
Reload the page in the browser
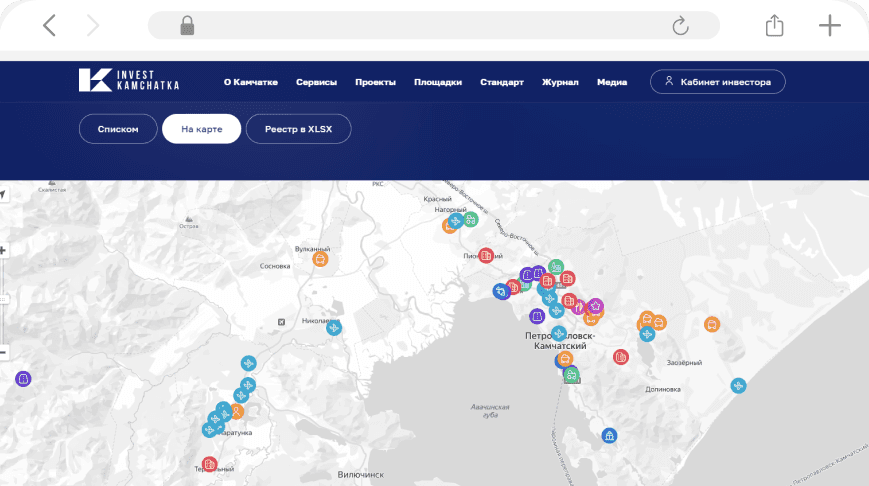coord(681,26)
